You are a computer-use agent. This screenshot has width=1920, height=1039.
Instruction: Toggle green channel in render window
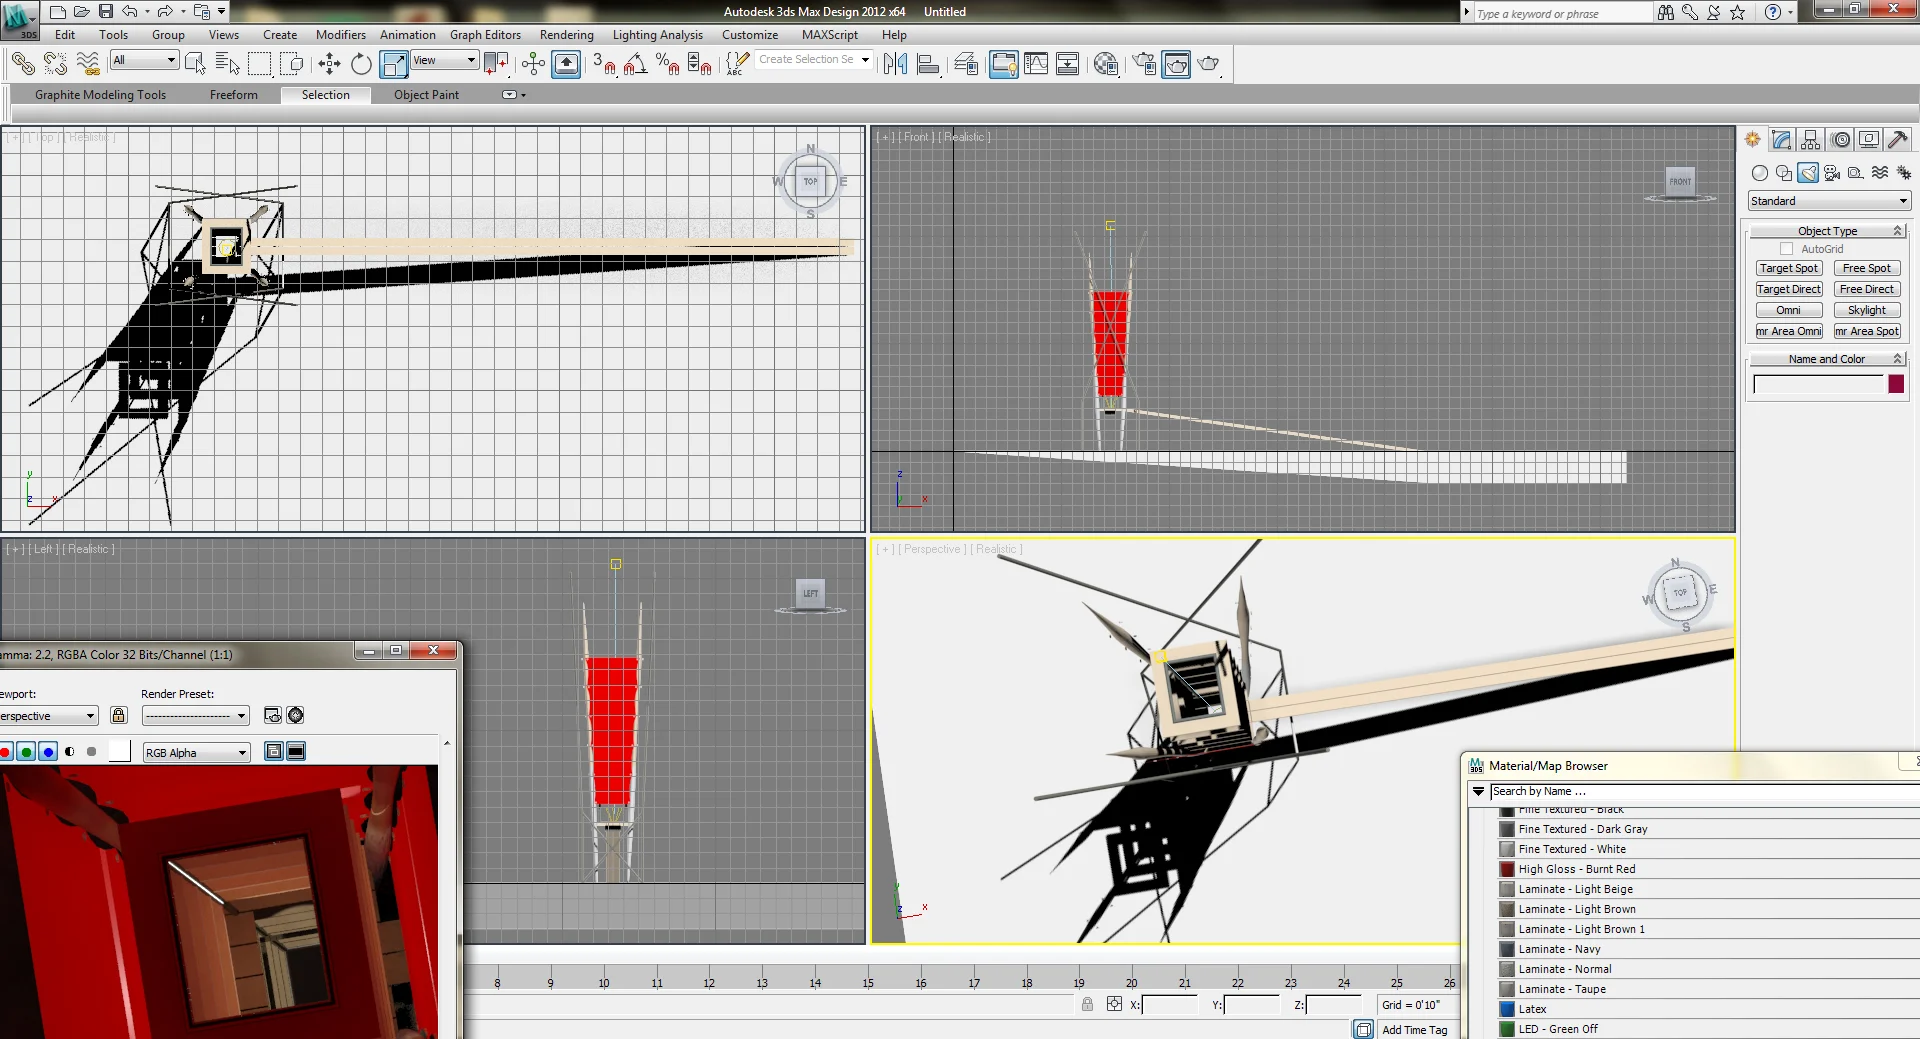click(26, 752)
